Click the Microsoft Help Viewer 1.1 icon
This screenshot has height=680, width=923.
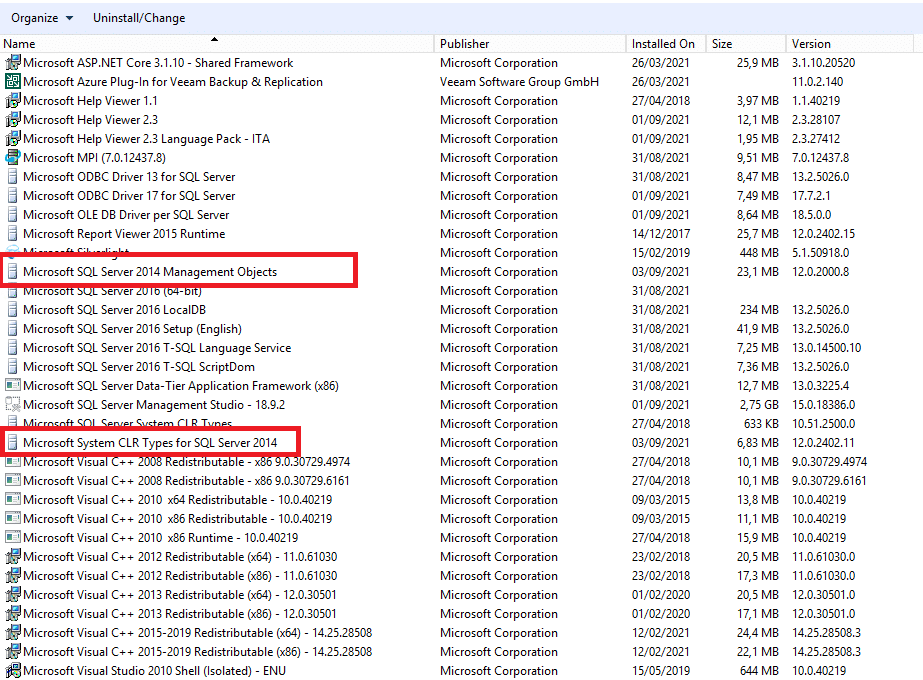pyautogui.click(x=12, y=101)
